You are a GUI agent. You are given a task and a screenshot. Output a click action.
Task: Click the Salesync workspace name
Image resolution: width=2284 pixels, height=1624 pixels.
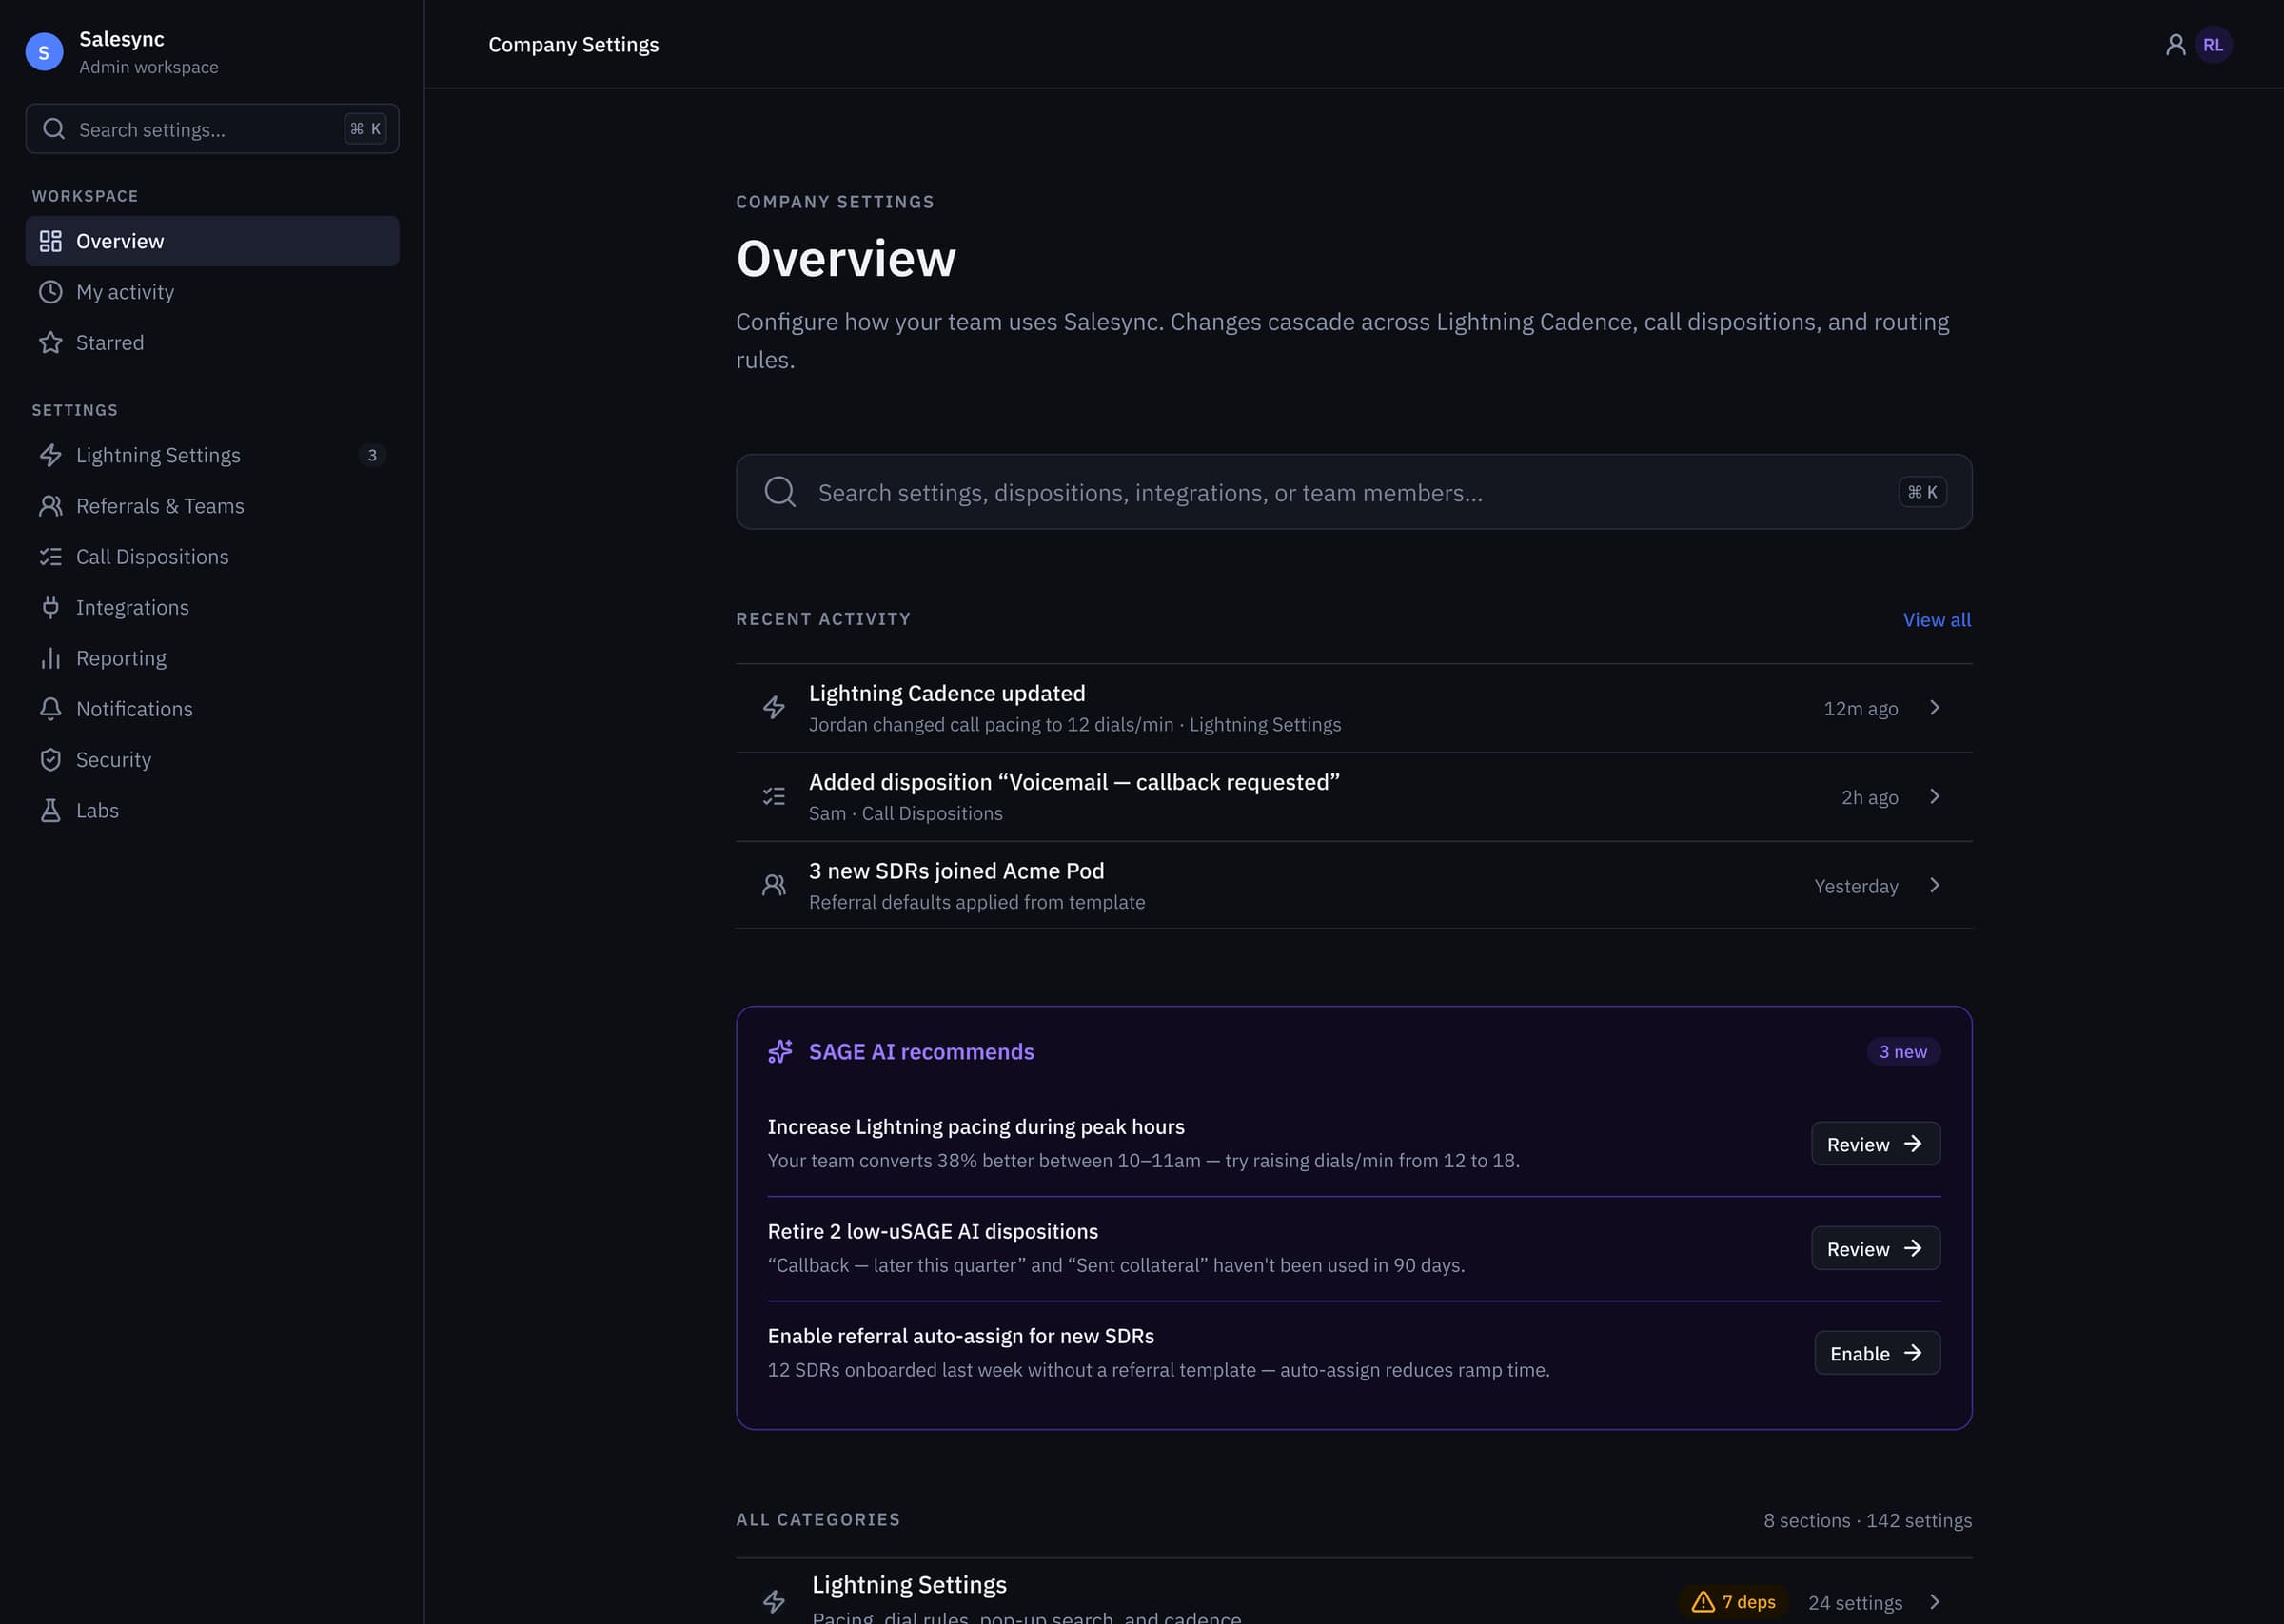pos(122,39)
